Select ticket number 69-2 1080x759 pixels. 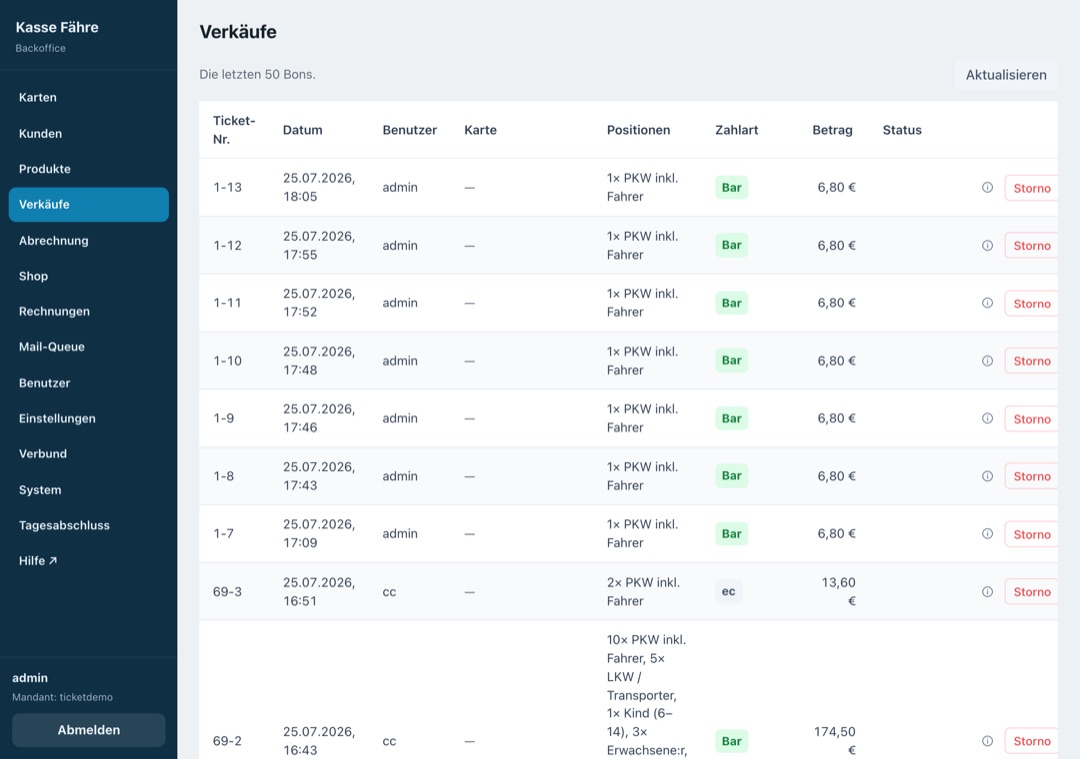(x=227, y=741)
